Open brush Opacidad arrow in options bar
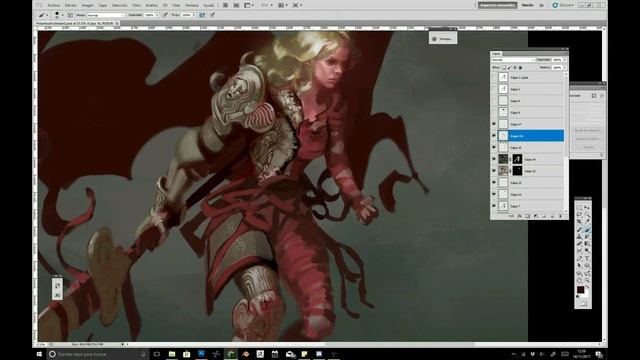The height and width of the screenshot is (360, 640). point(157,15)
